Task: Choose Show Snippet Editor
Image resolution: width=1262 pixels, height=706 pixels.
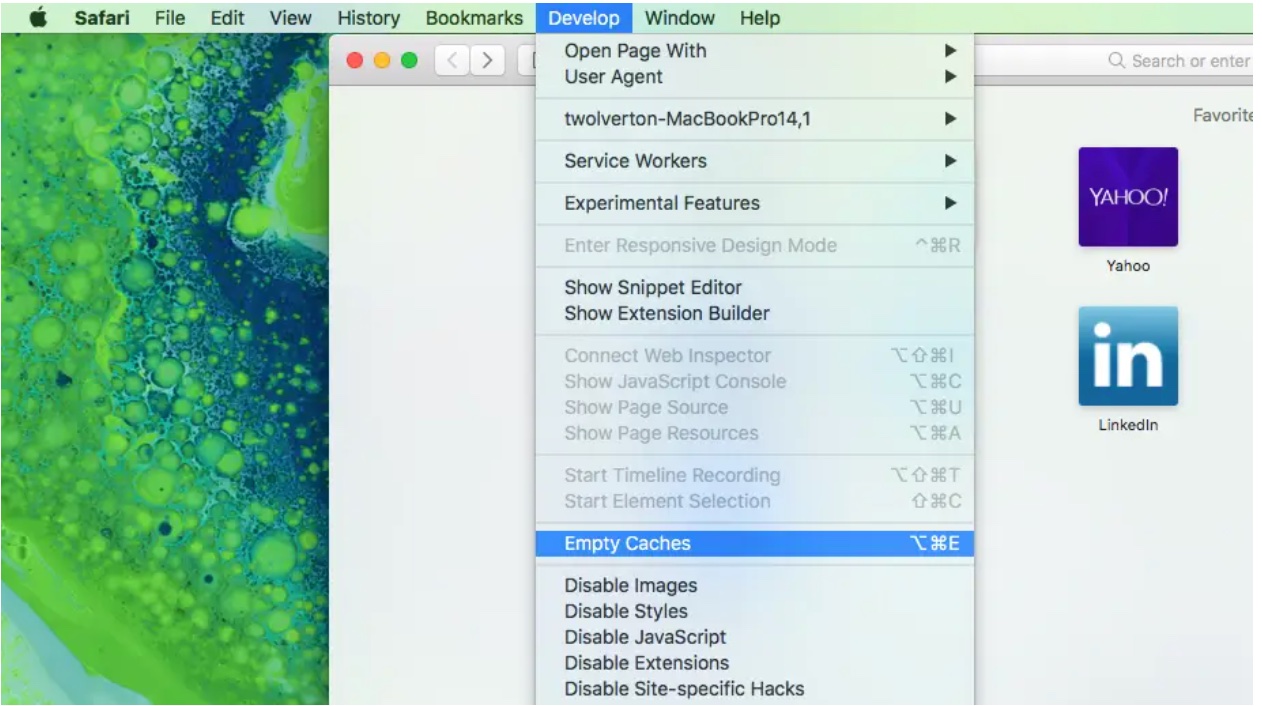Action: tap(754, 287)
